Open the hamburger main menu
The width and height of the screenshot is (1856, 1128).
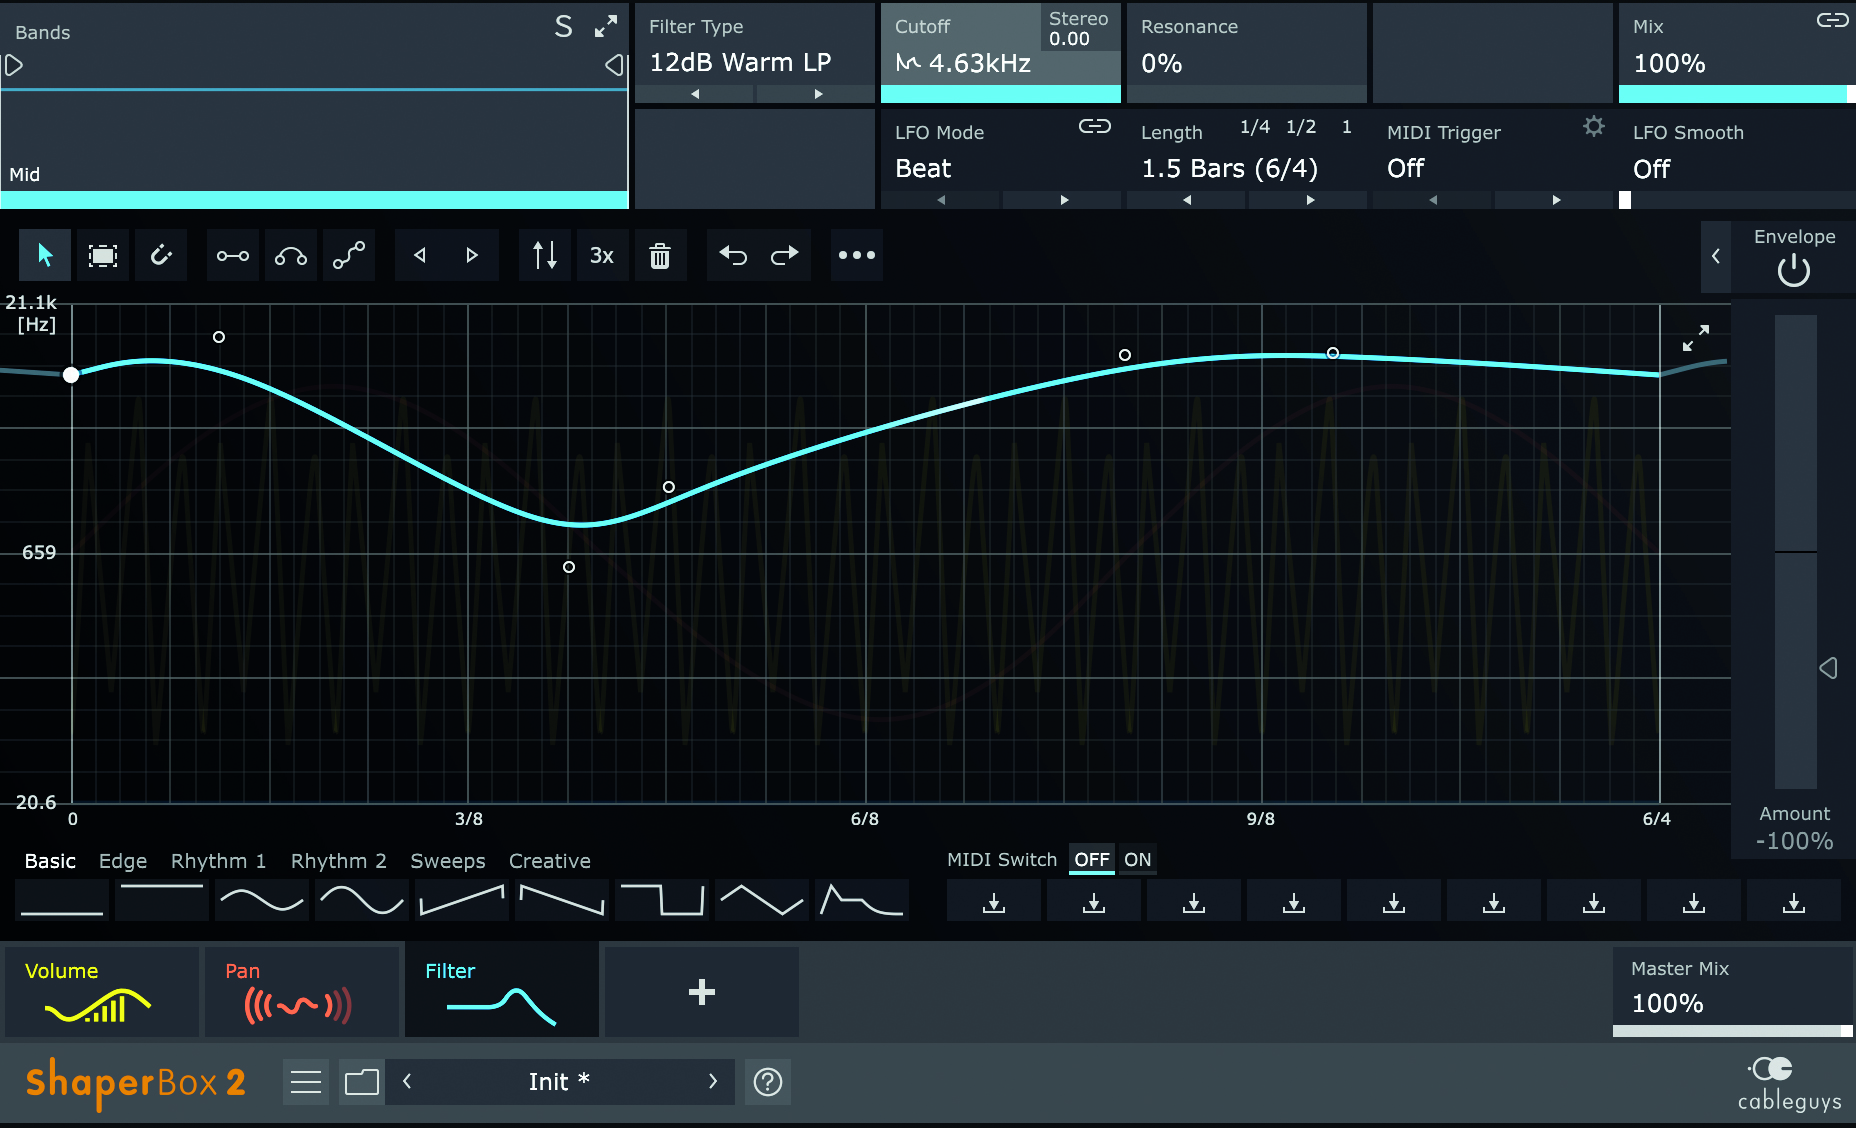[306, 1082]
